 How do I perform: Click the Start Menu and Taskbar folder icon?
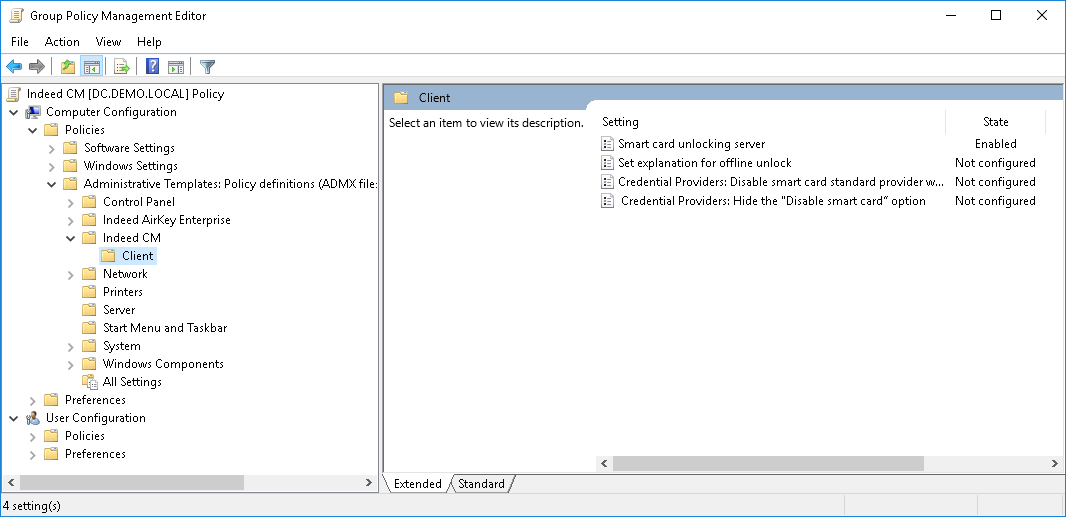click(89, 328)
